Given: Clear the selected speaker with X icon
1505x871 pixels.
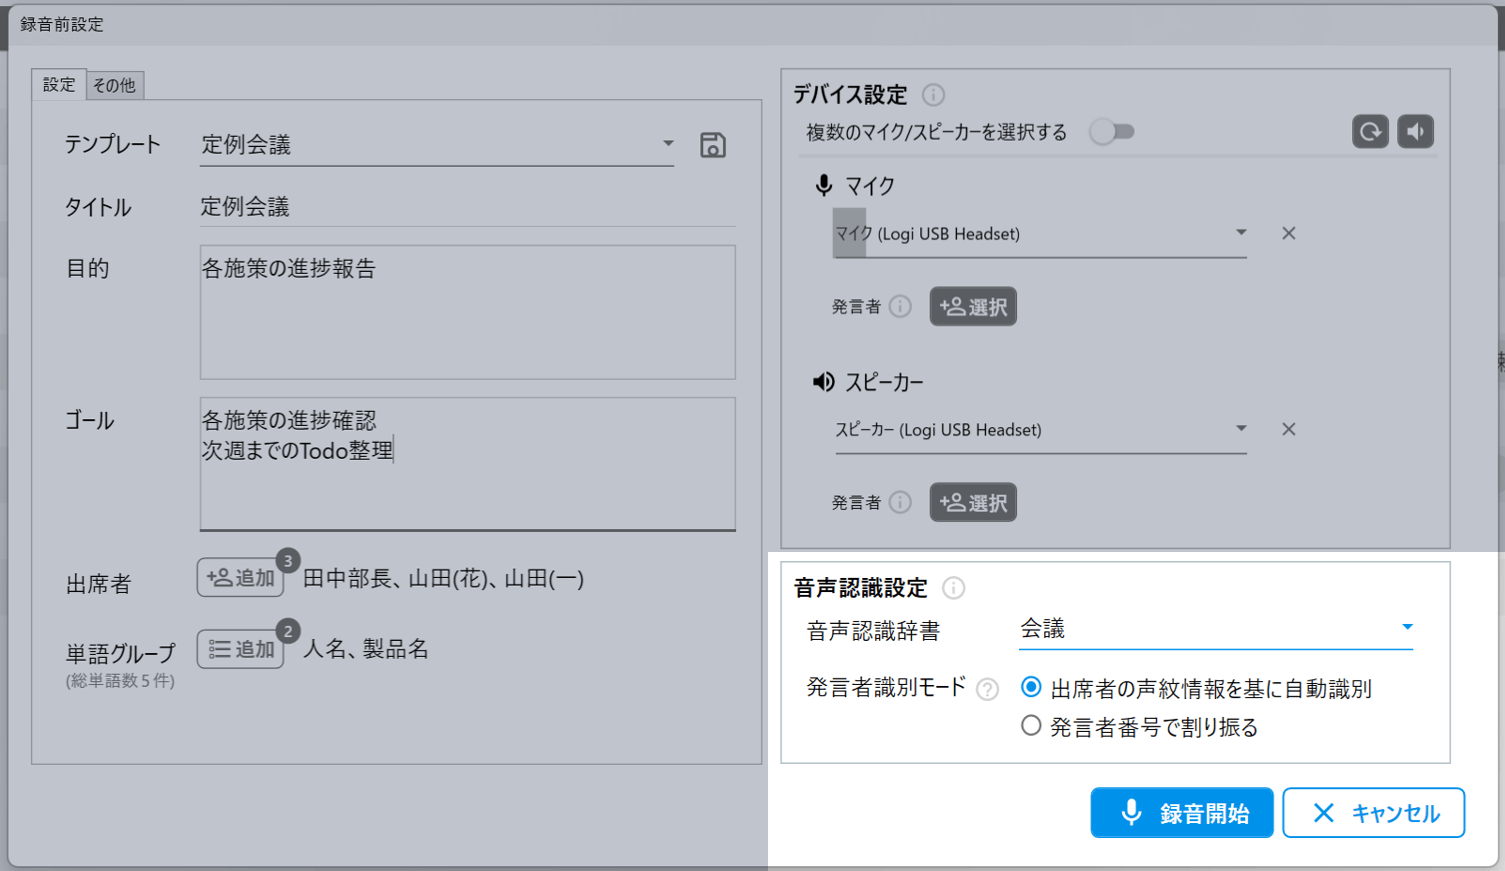Looking at the screenshot, I should tap(1288, 429).
